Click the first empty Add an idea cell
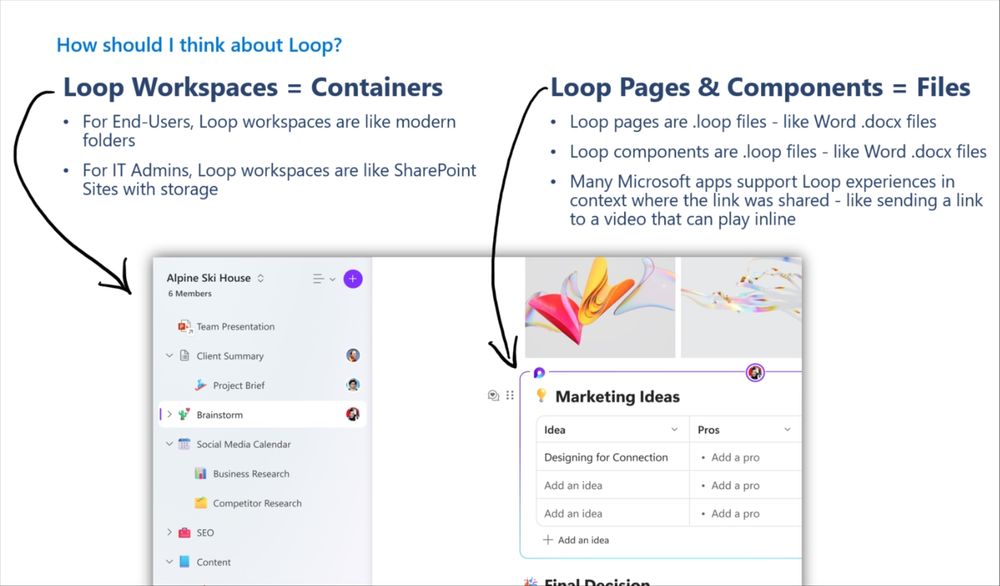The height and width of the screenshot is (586, 1000). pyautogui.click(x=613, y=485)
